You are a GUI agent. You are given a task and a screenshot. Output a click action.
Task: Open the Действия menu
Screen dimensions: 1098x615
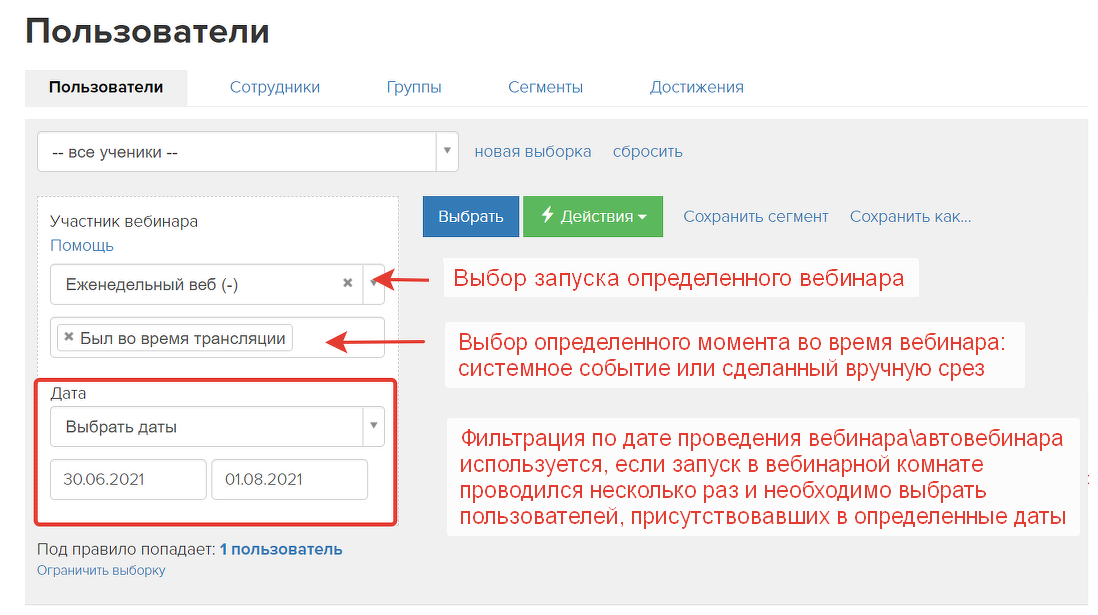[593, 216]
